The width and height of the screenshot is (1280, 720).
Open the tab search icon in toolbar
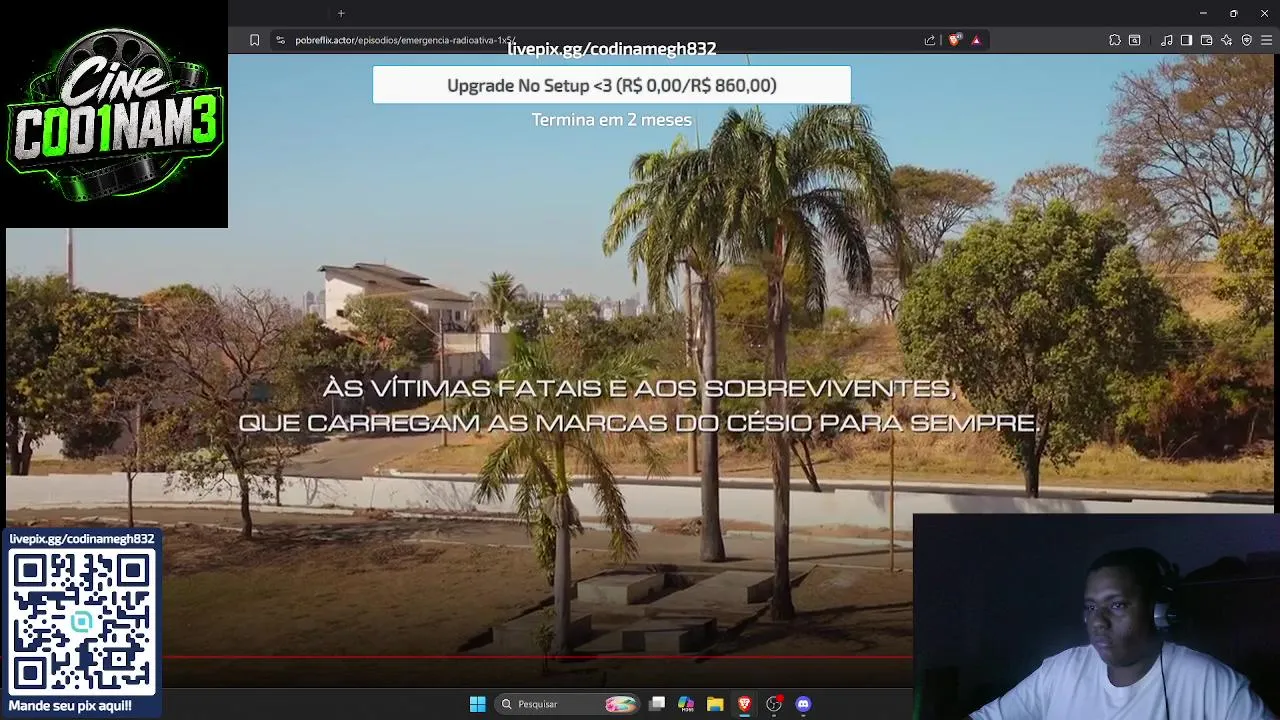[x=1135, y=40]
